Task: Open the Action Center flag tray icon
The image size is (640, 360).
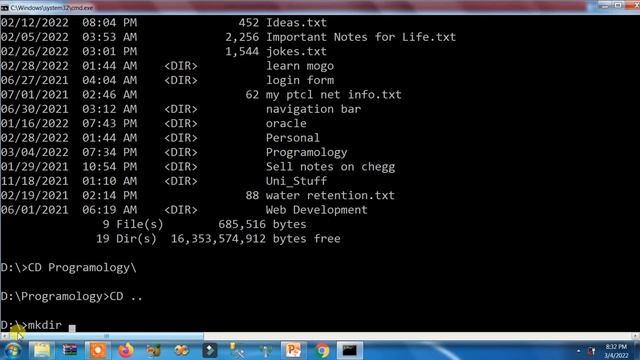Action: coord(591,351)
